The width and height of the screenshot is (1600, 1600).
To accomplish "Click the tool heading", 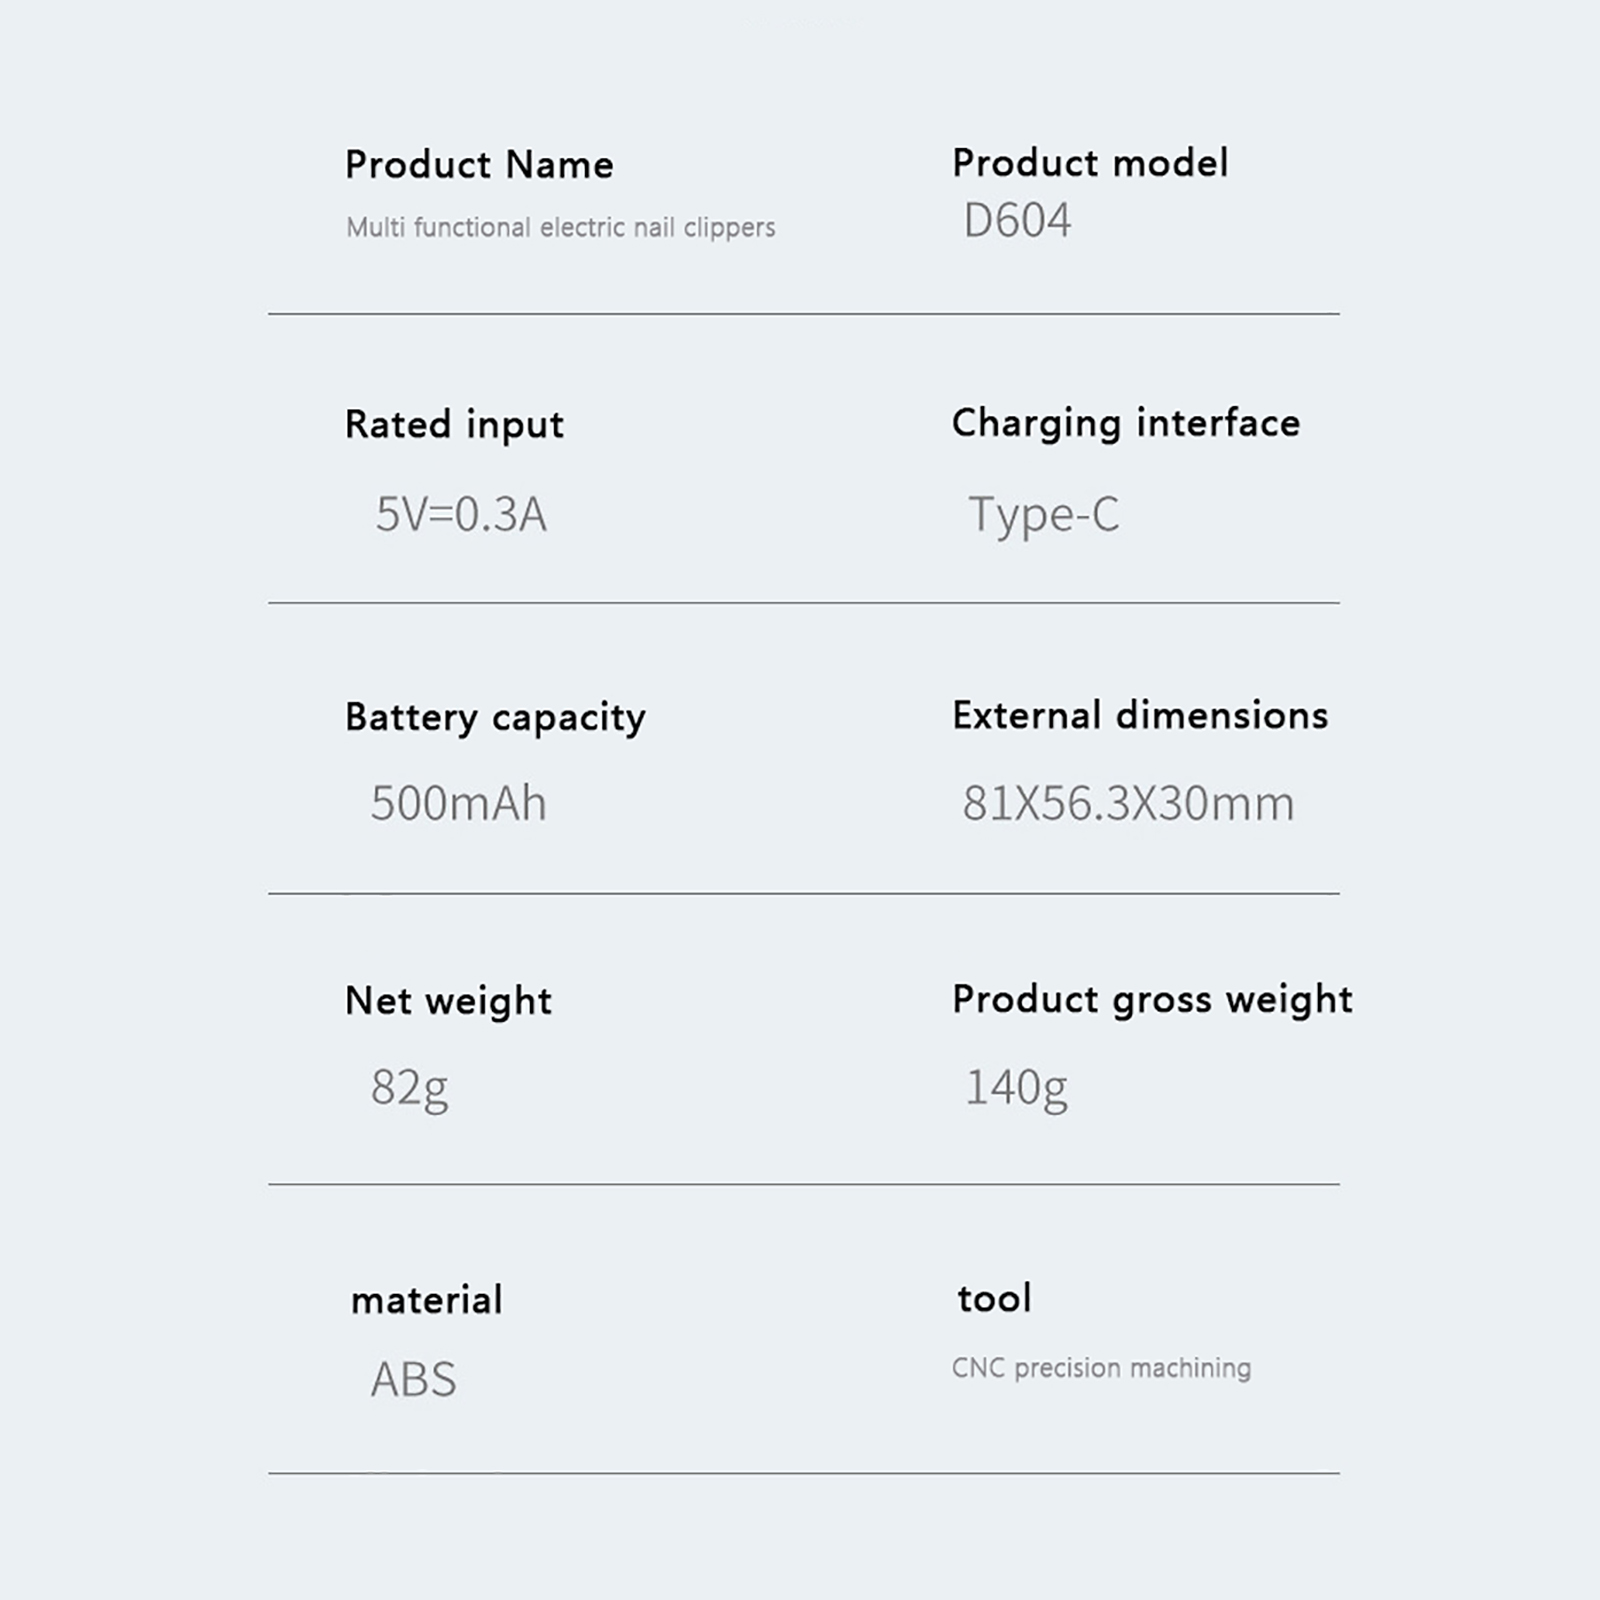I will 994,1299.
